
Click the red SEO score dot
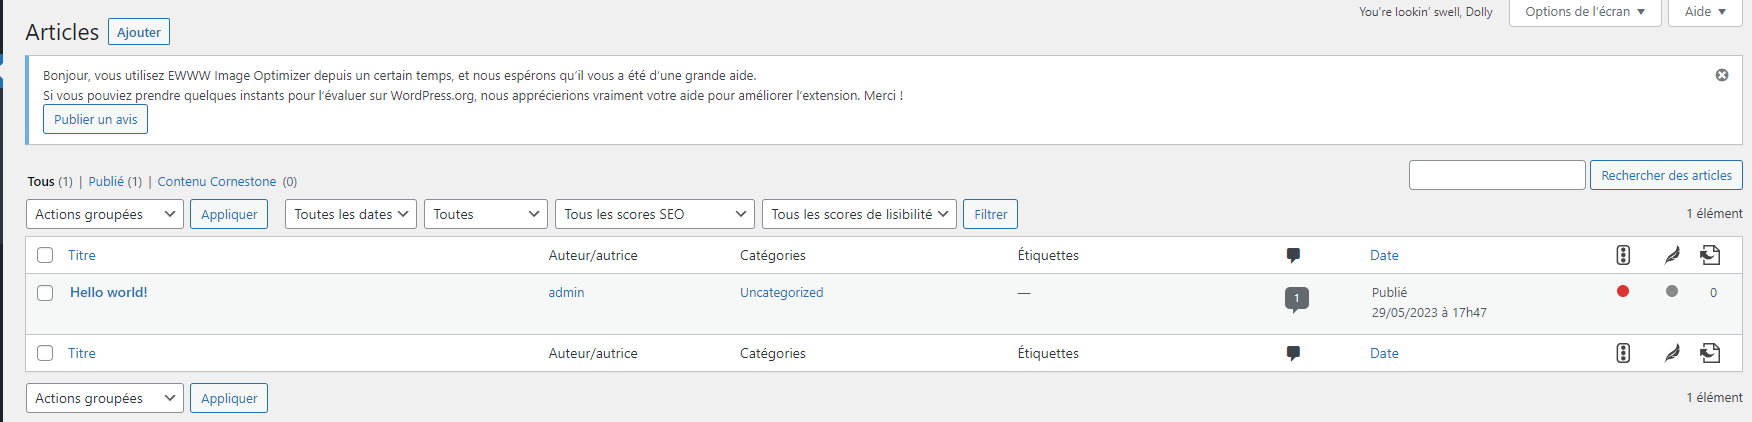coord(1623,291)
